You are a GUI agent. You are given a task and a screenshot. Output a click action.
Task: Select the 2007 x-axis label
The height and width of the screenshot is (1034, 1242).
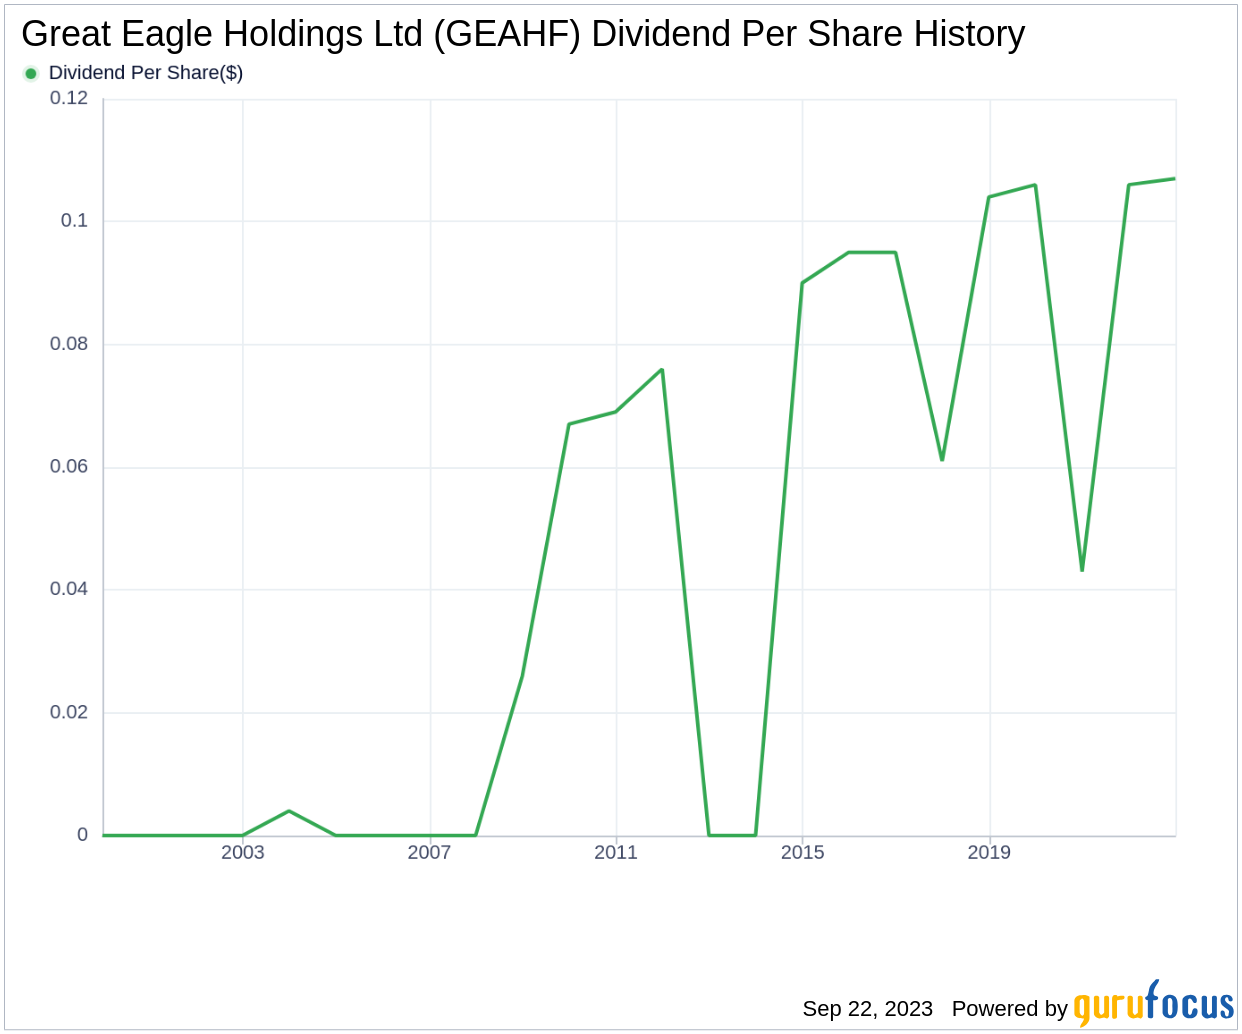pos(429,852)
